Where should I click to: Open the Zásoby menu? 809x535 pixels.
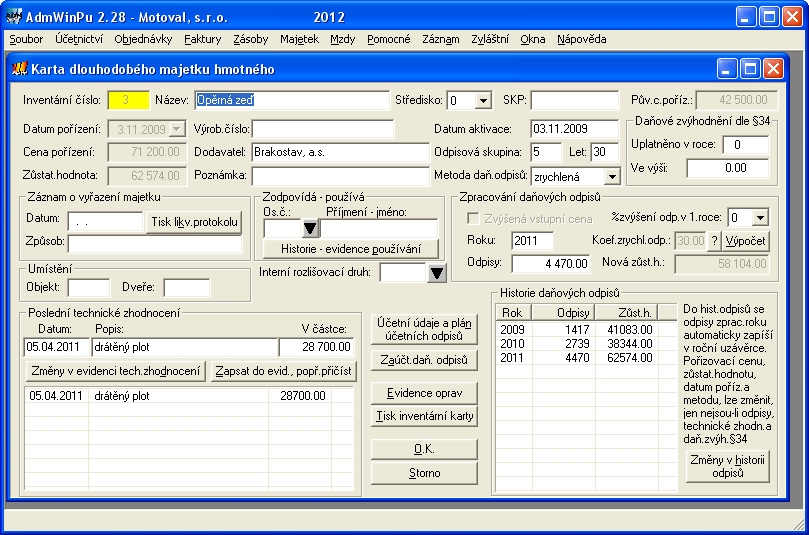(x=251, y=39)
